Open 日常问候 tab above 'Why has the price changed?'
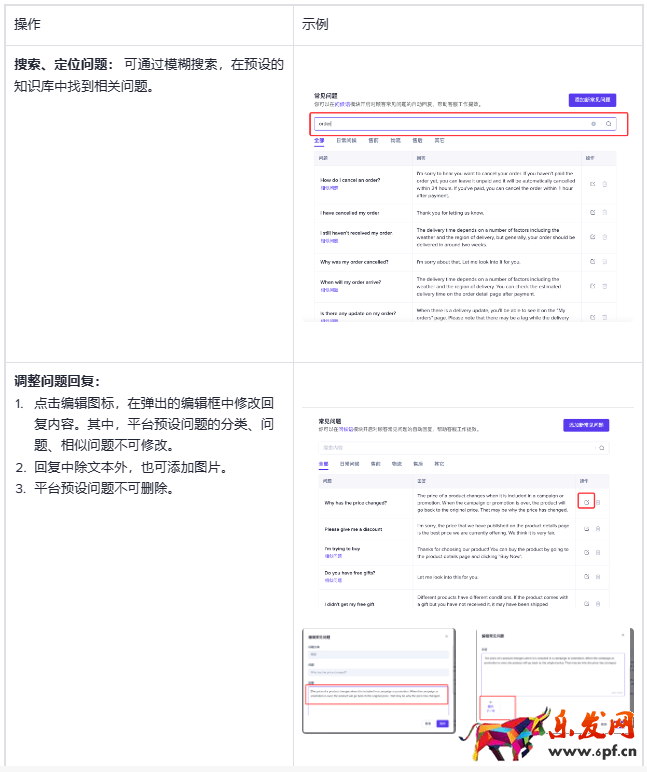Viewport: 647px width, 772px height. pos(350,464)
